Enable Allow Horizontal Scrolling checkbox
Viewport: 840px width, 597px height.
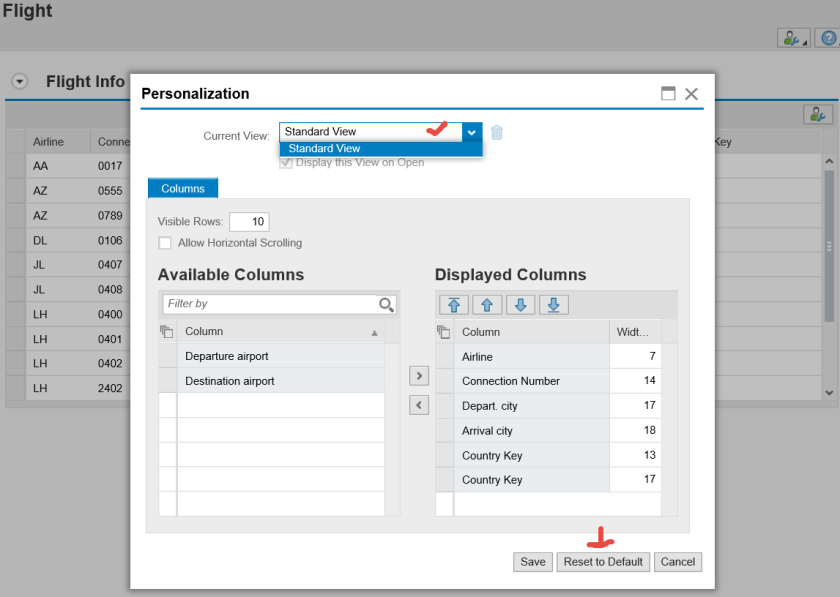pos(165,243)
